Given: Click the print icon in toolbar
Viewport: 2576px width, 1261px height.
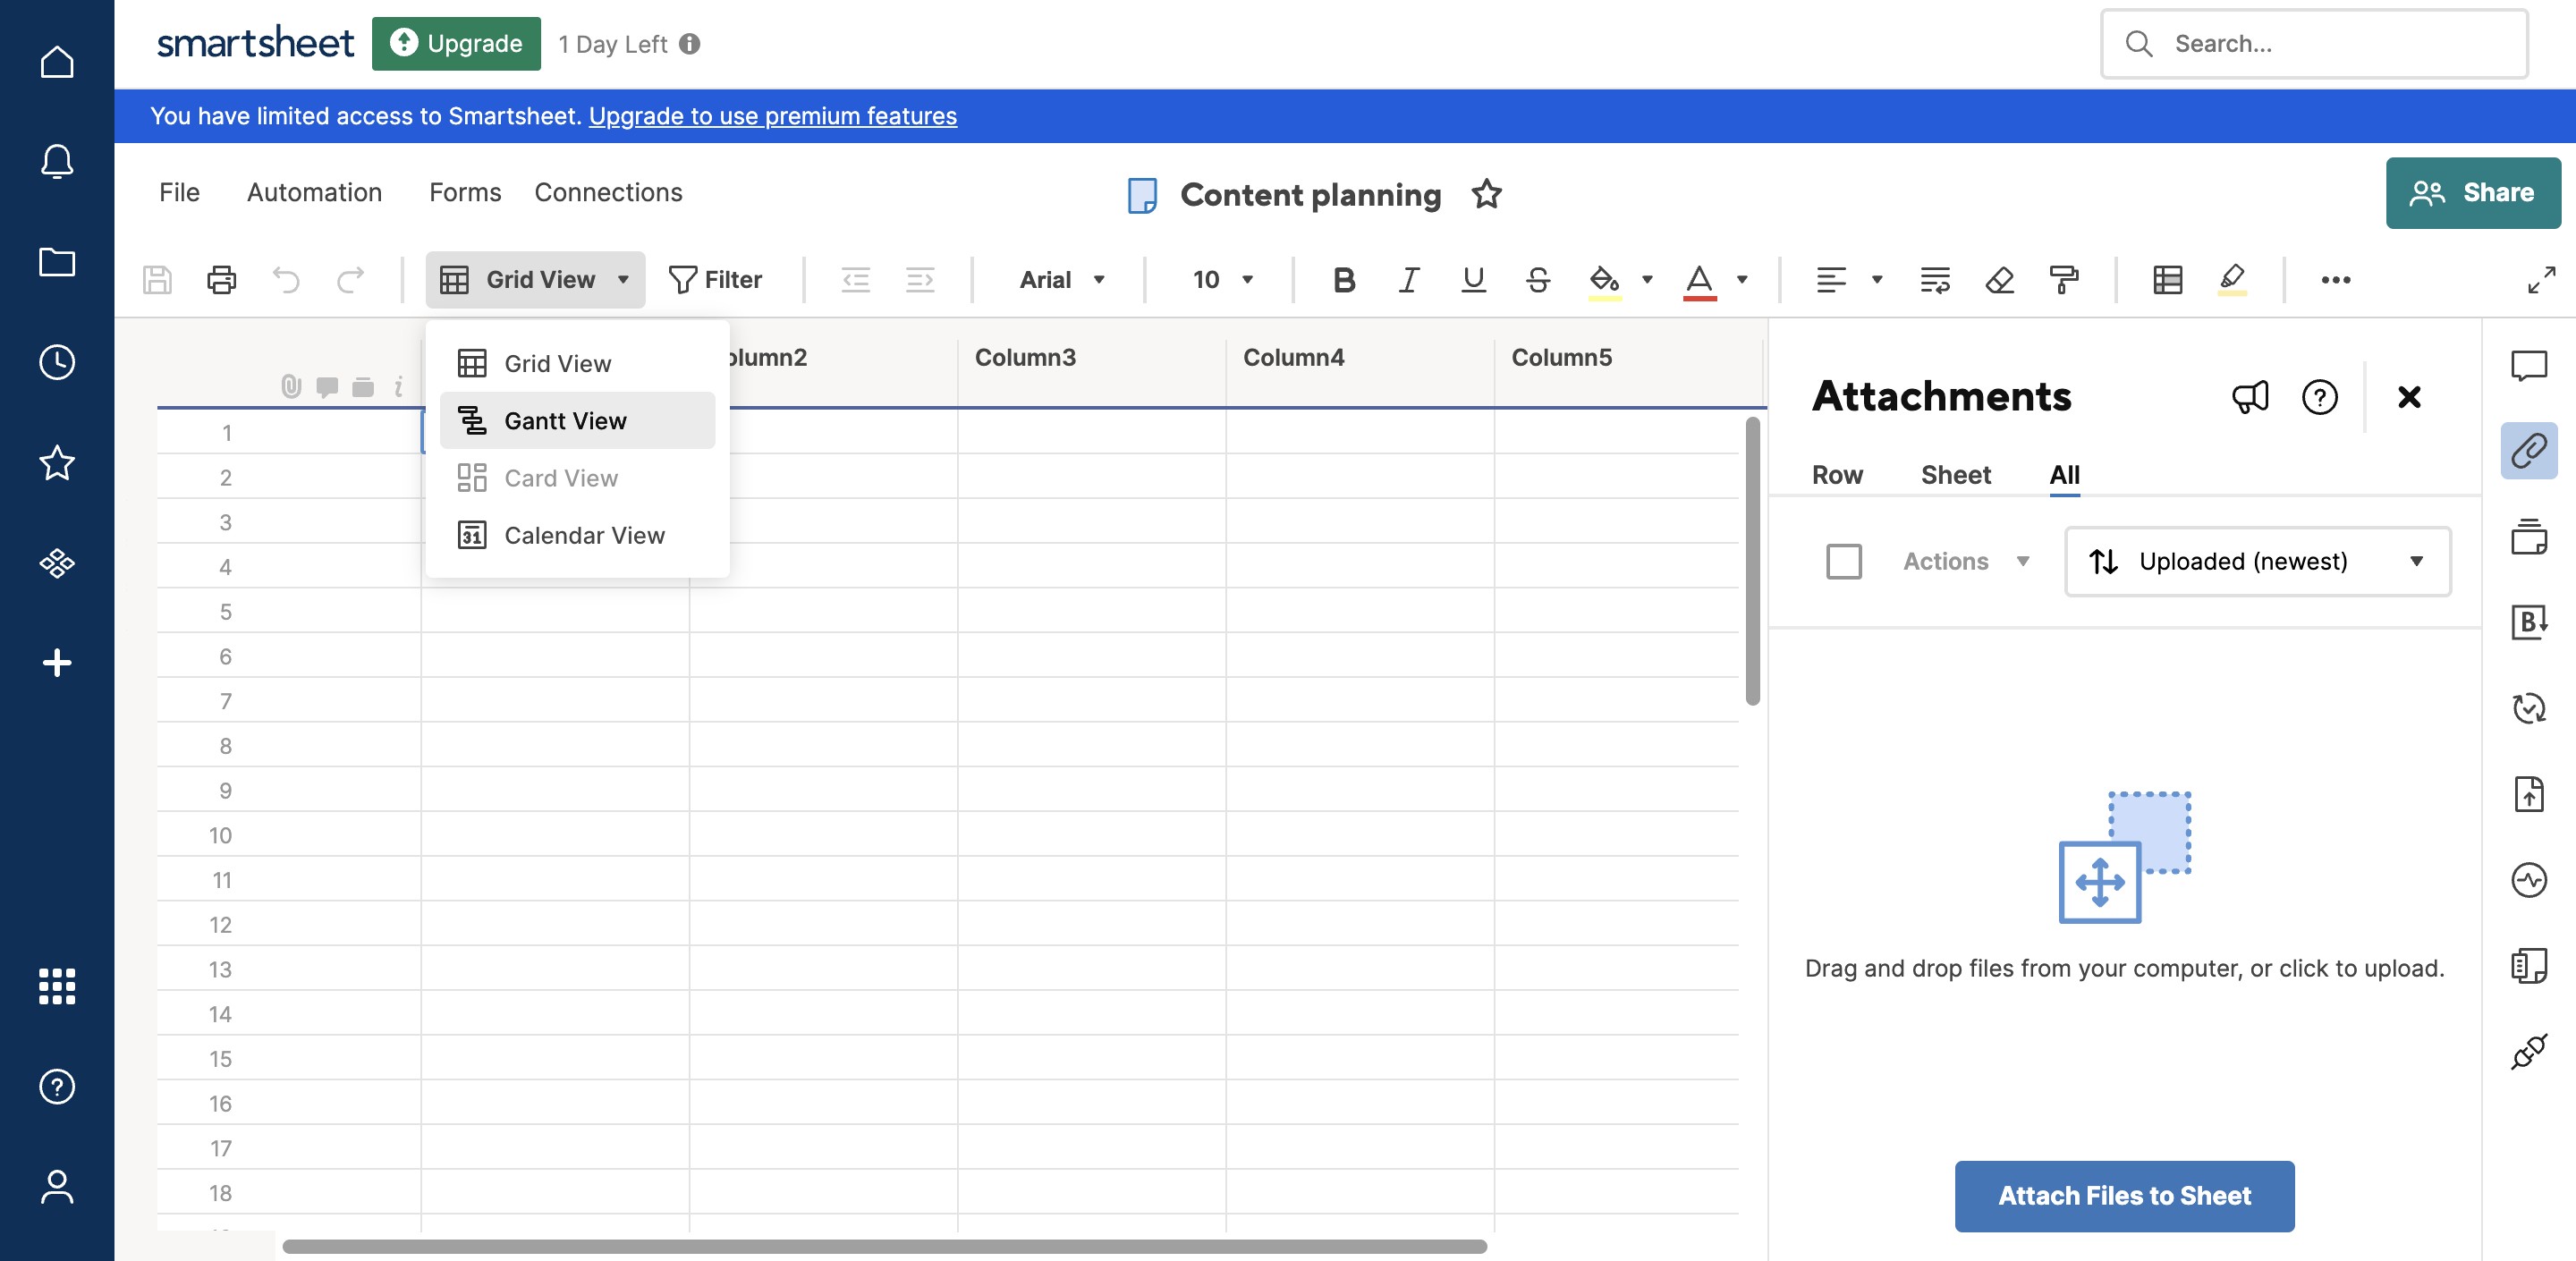Looking at the screenshot, I should [221, 280].
